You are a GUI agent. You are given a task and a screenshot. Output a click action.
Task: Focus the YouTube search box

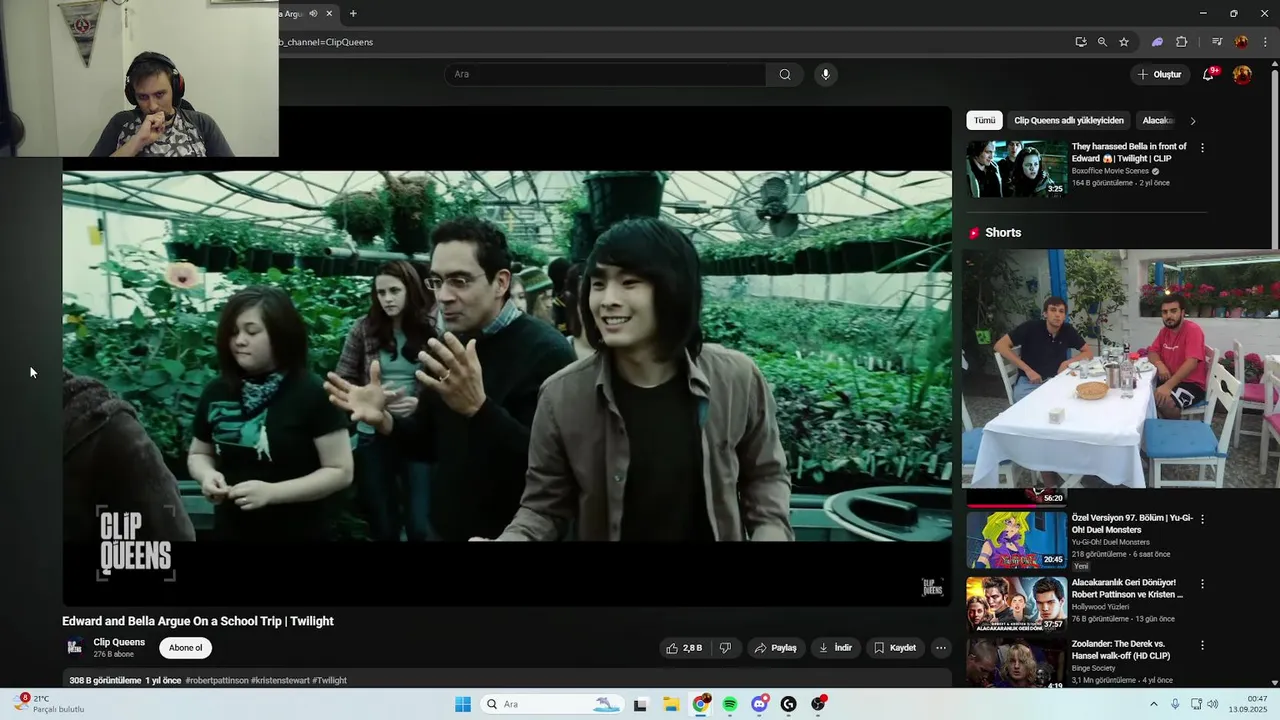click(606, 74)
